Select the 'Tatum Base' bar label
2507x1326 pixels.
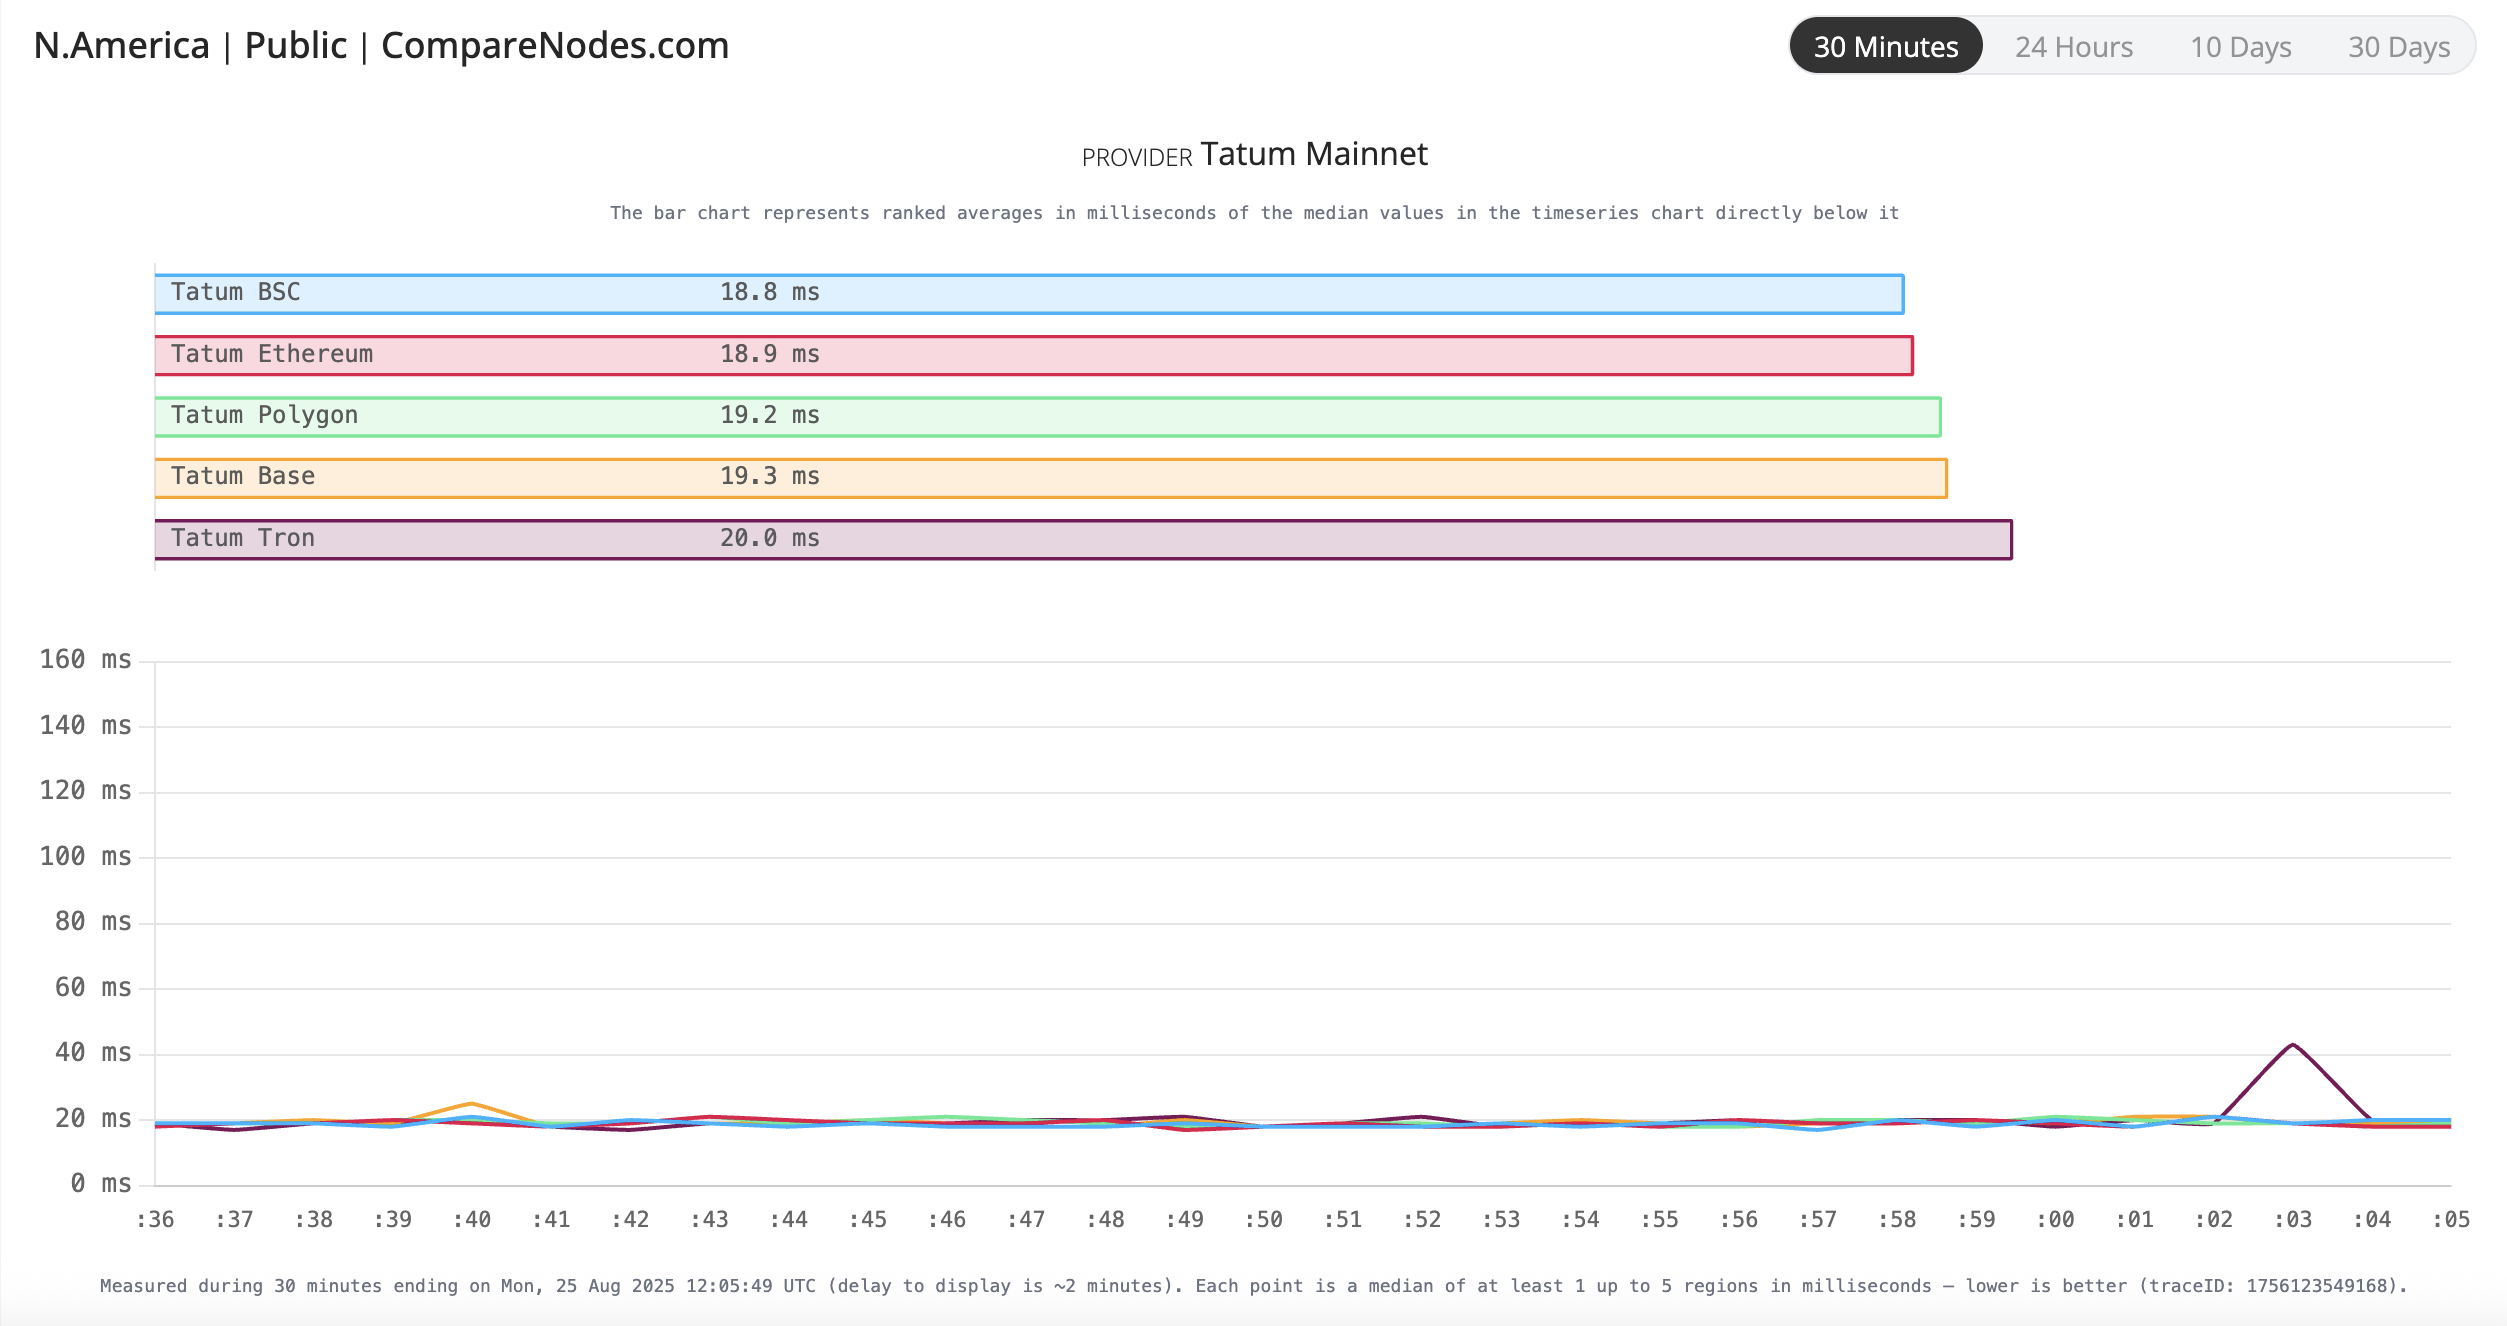point(242,476)
